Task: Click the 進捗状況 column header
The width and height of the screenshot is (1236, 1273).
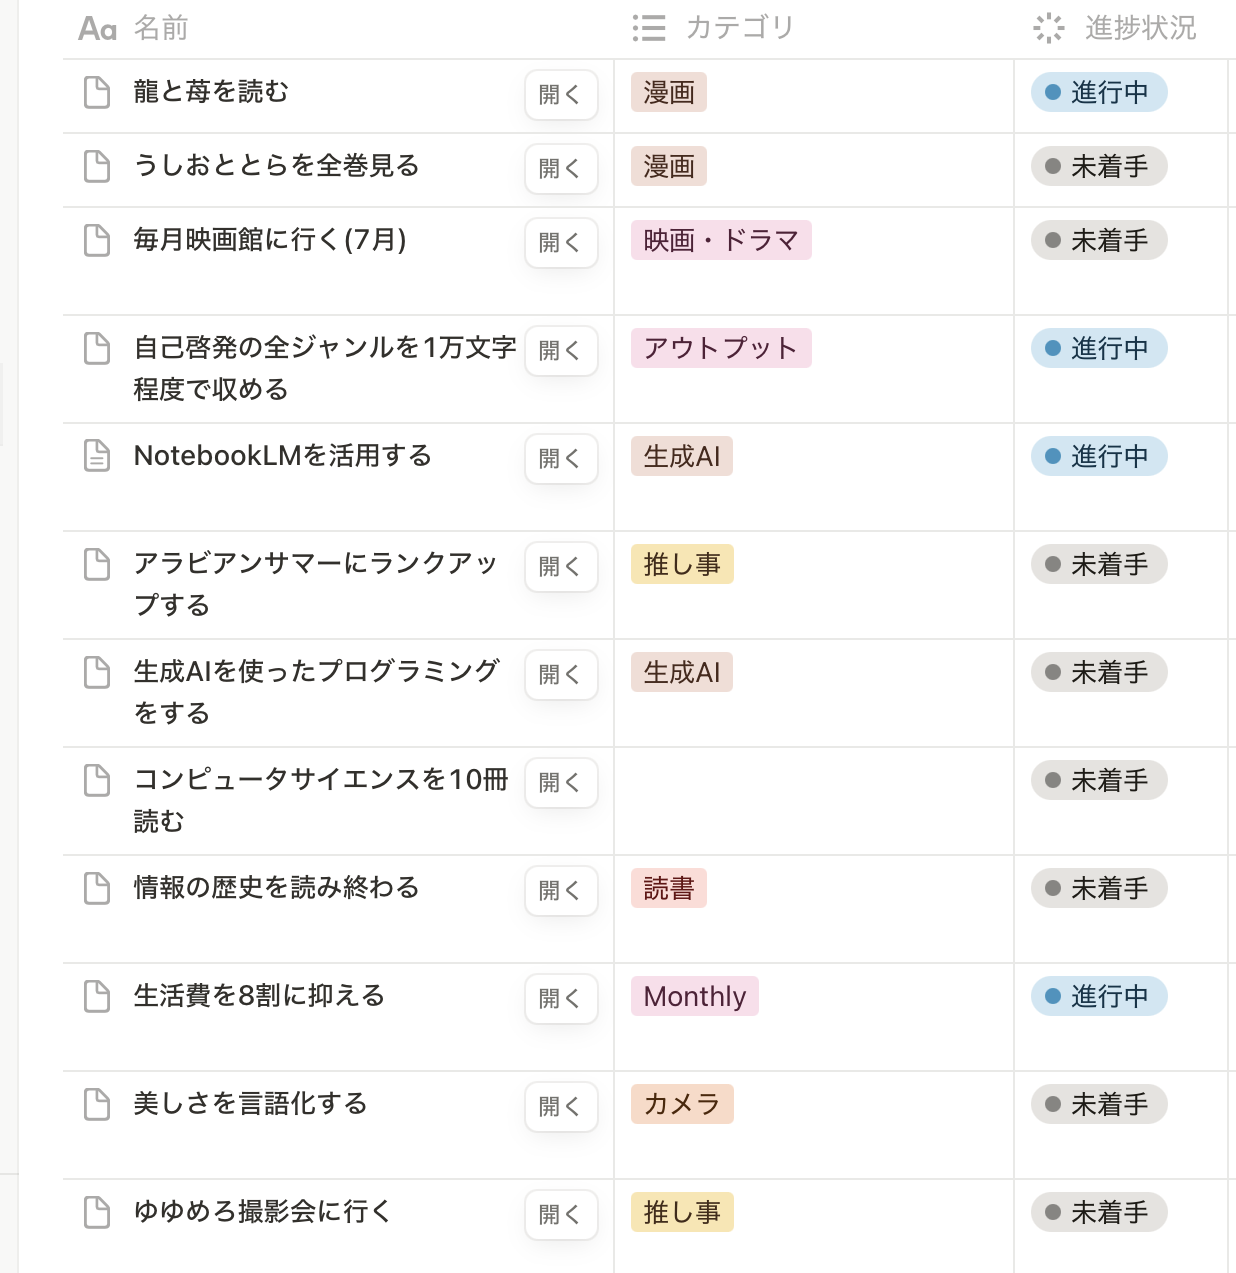Action: coord(1139,28)
